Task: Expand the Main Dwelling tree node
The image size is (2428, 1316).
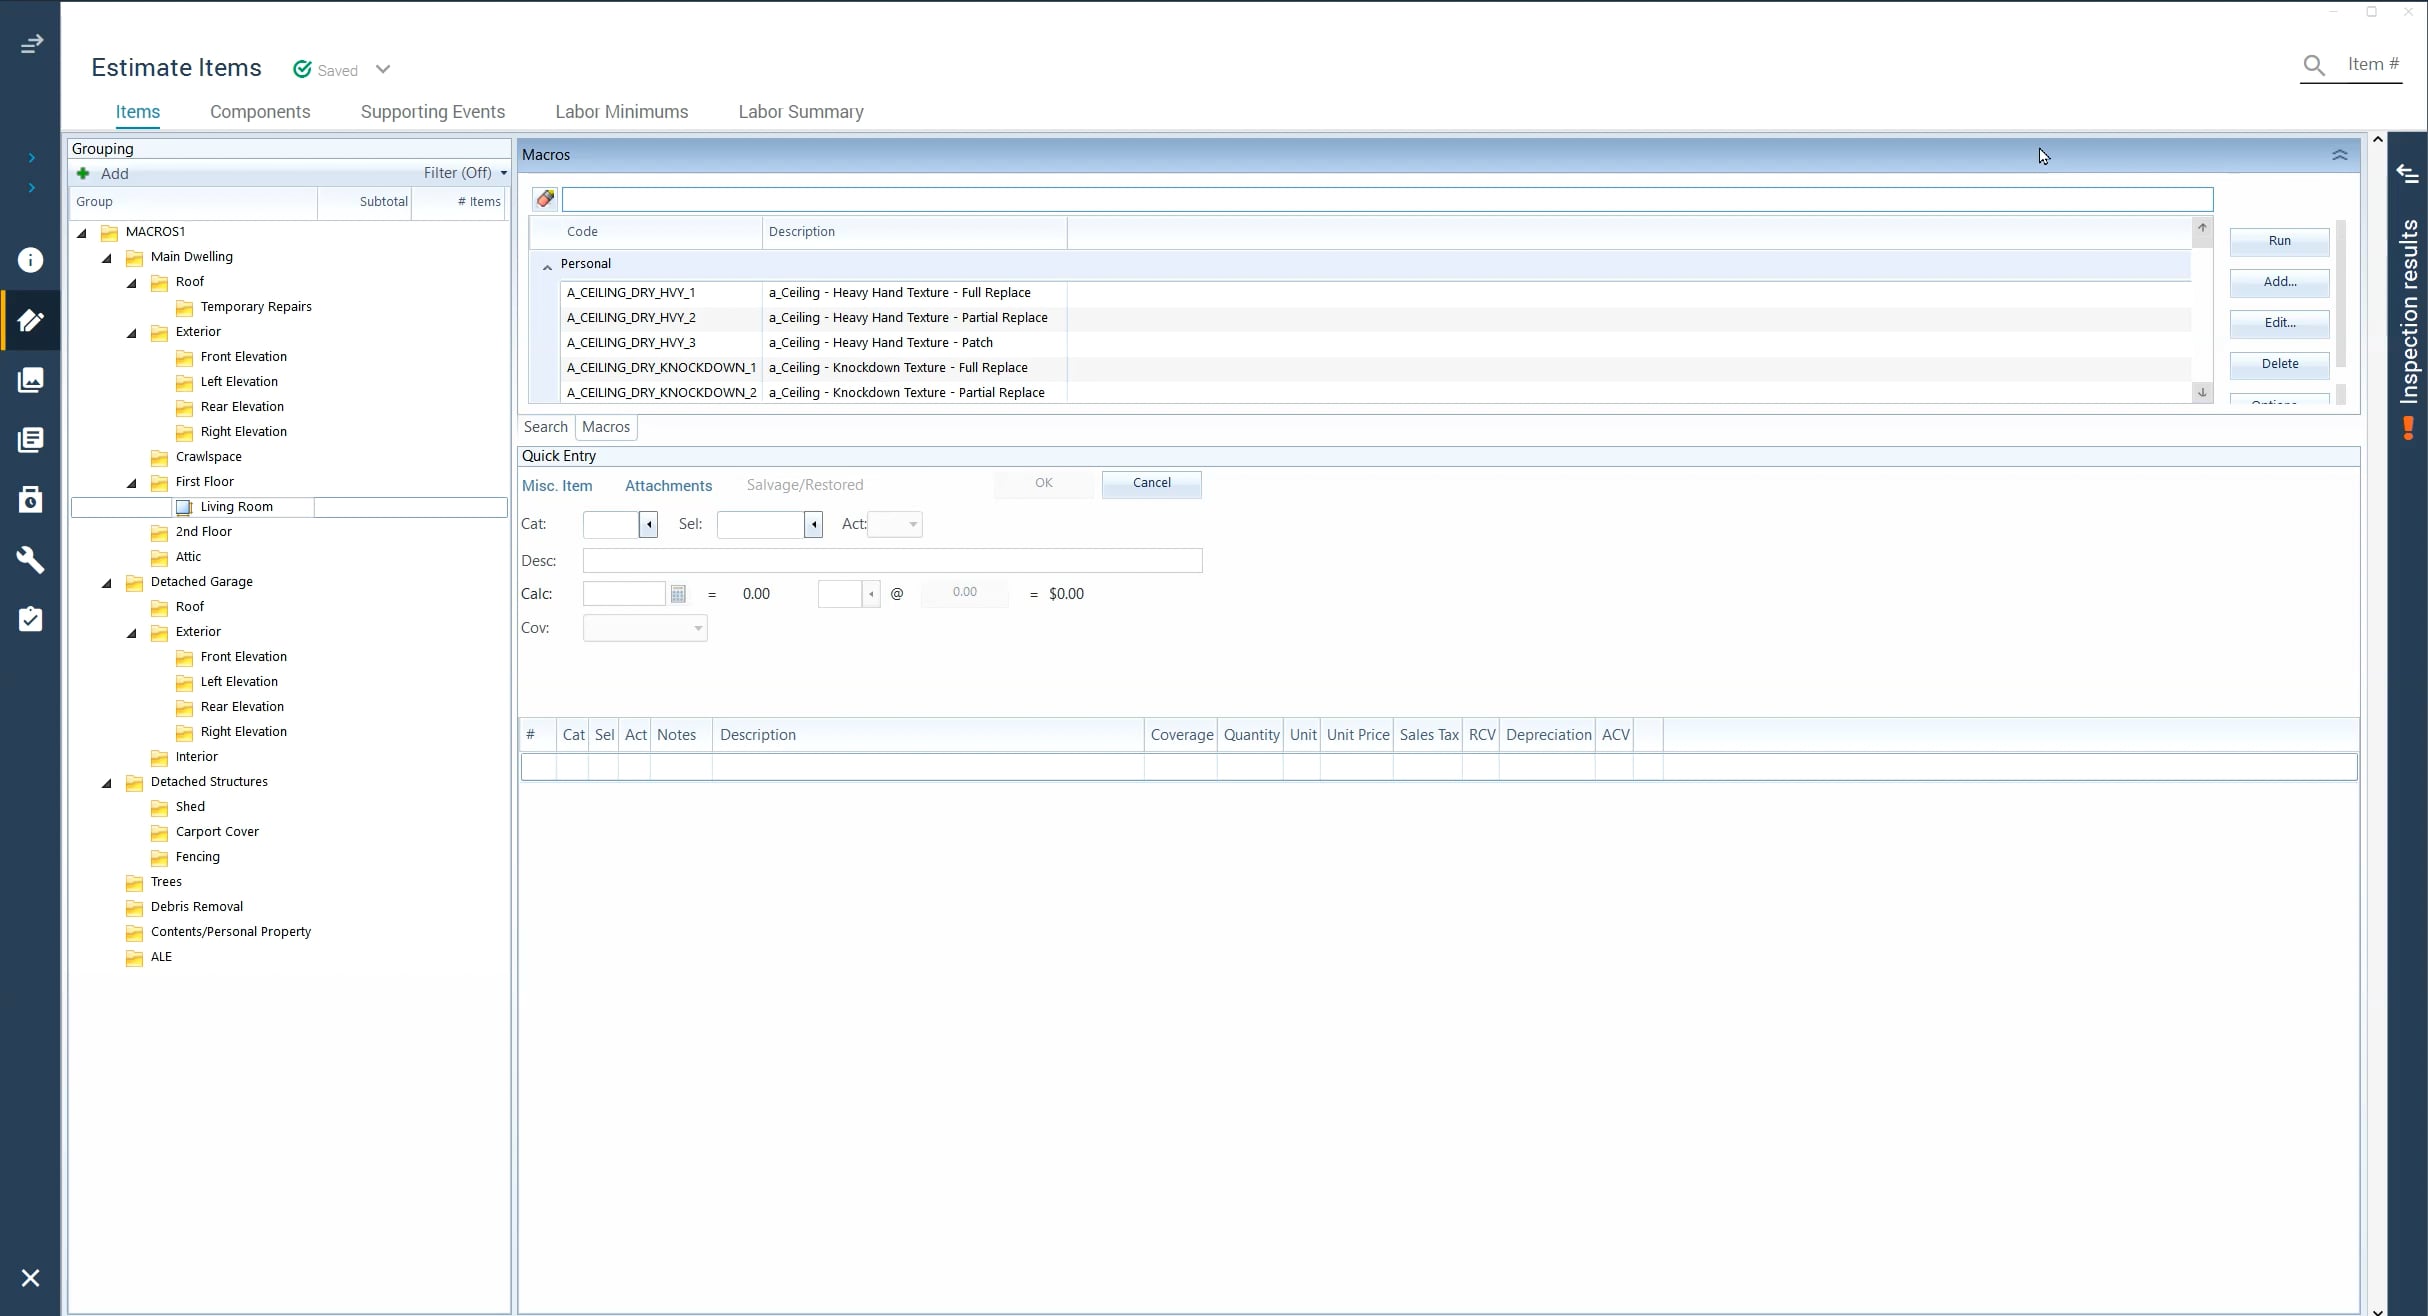Action: [105, 256]
